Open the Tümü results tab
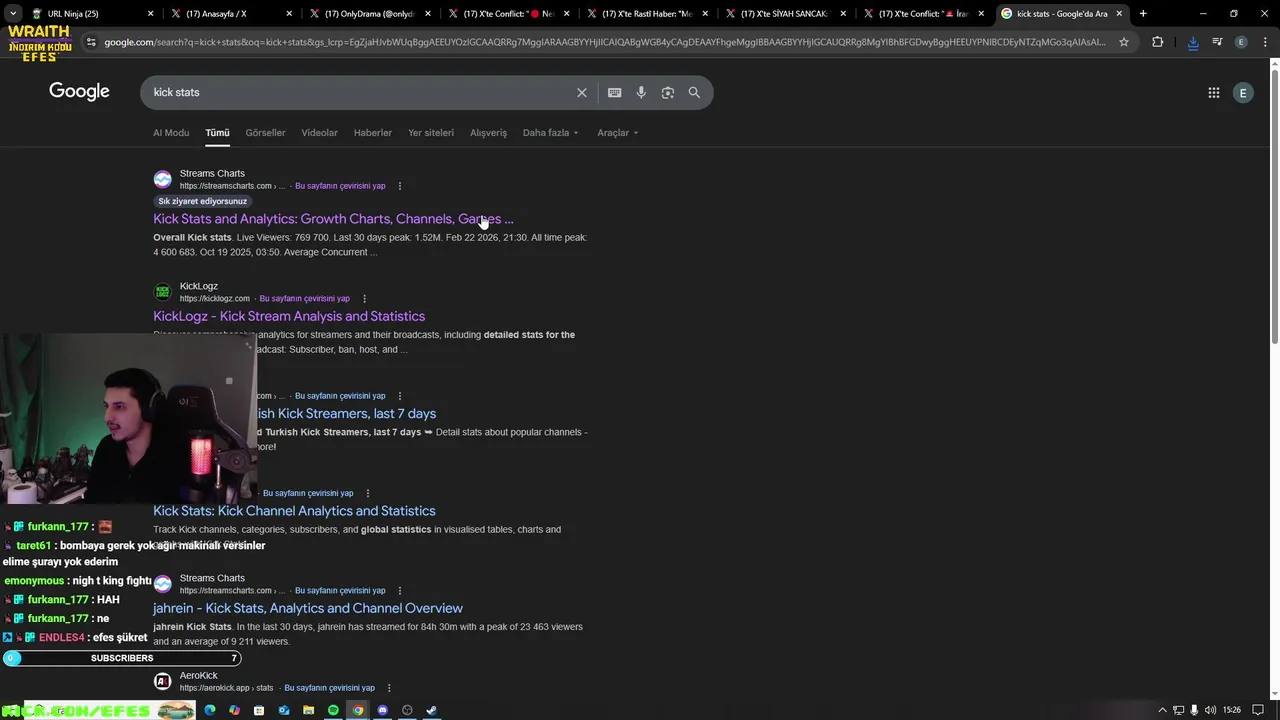 point(217,133)
